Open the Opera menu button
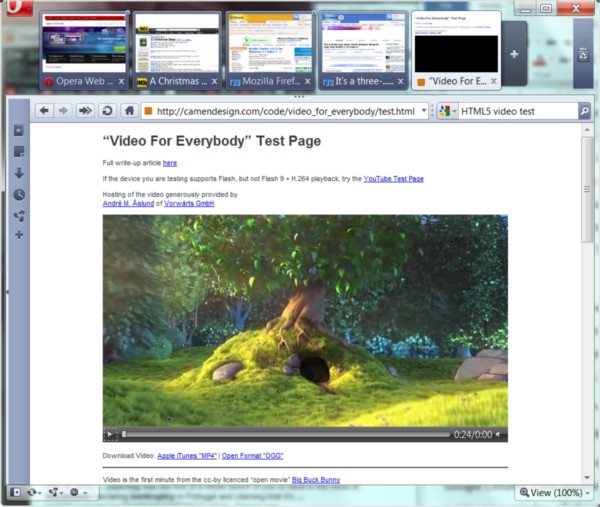 [18, 7]
